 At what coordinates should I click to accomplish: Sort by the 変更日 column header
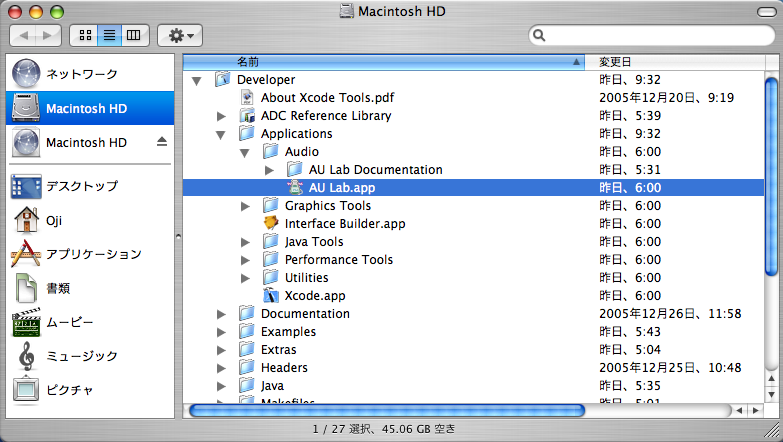click(x=674, y=62)
